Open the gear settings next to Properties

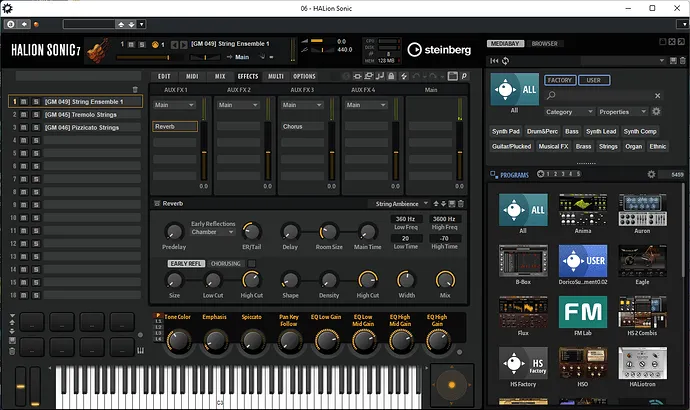point(656,112)
